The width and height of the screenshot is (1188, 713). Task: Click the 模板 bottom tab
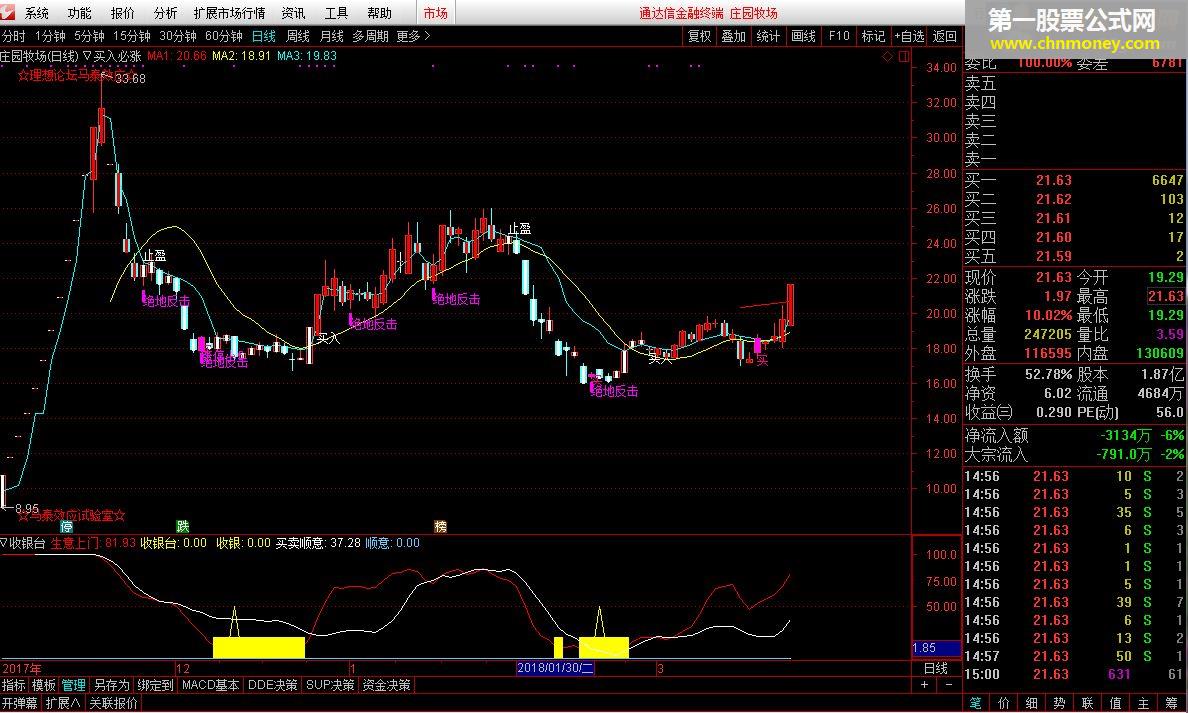43,685
